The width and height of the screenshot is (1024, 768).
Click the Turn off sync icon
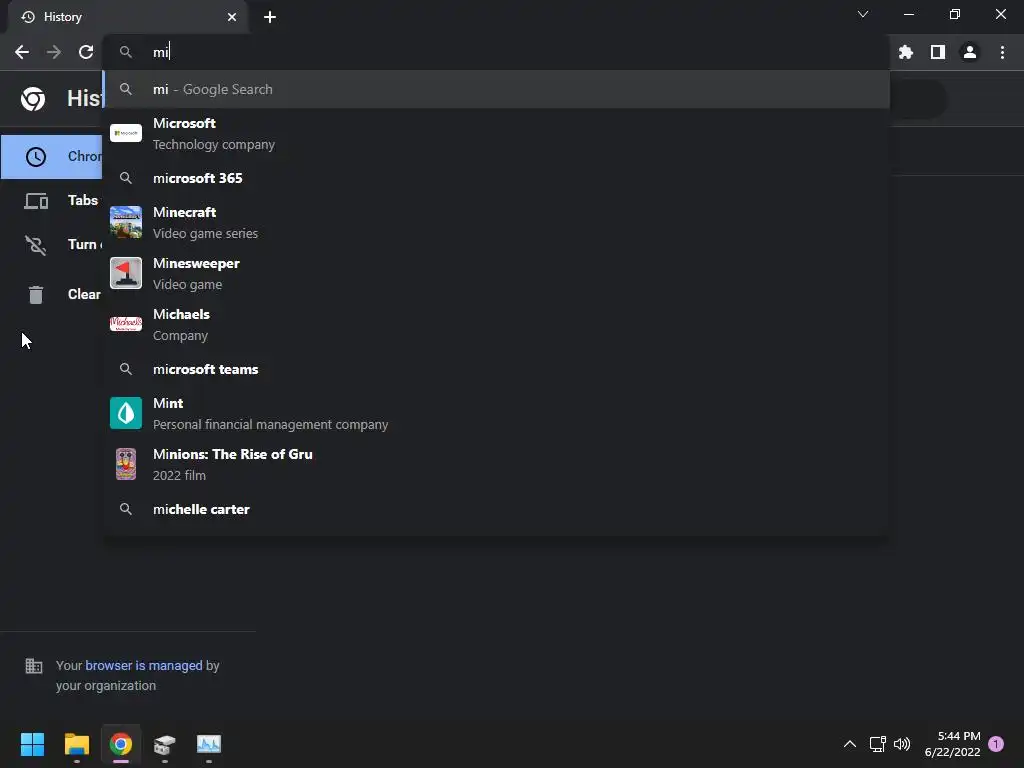[x=36, y=245]
